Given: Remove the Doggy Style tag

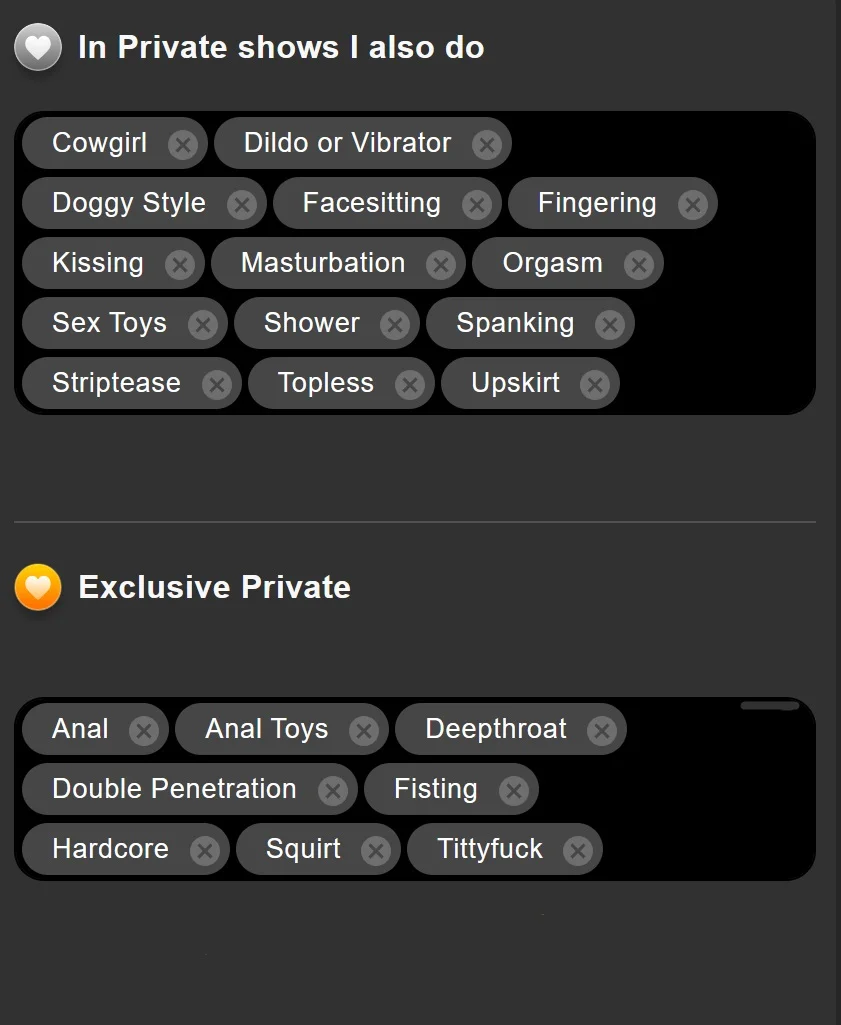Looking at the screenshot, I should click(241, 205).
